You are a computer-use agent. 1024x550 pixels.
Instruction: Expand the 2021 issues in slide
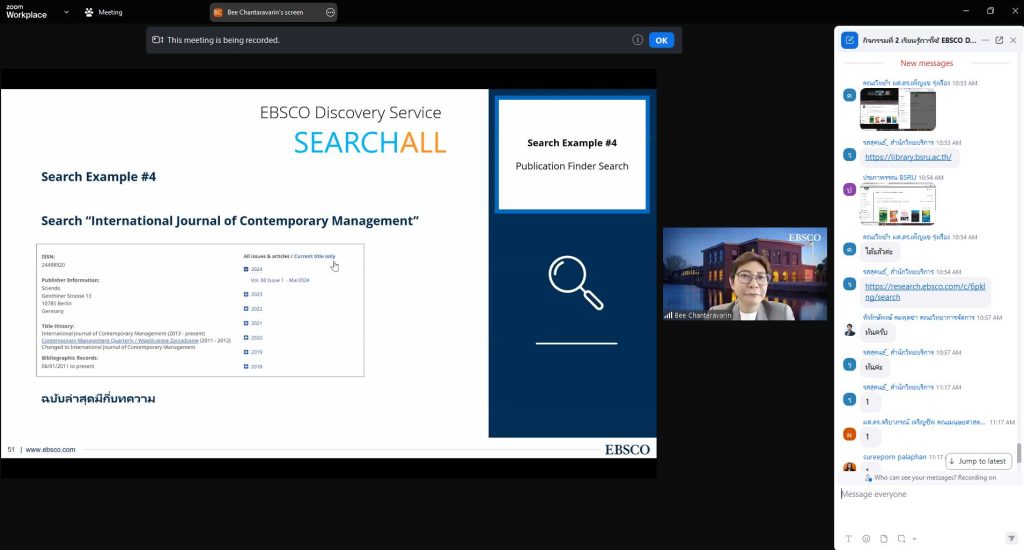click(x=246, y=323)
